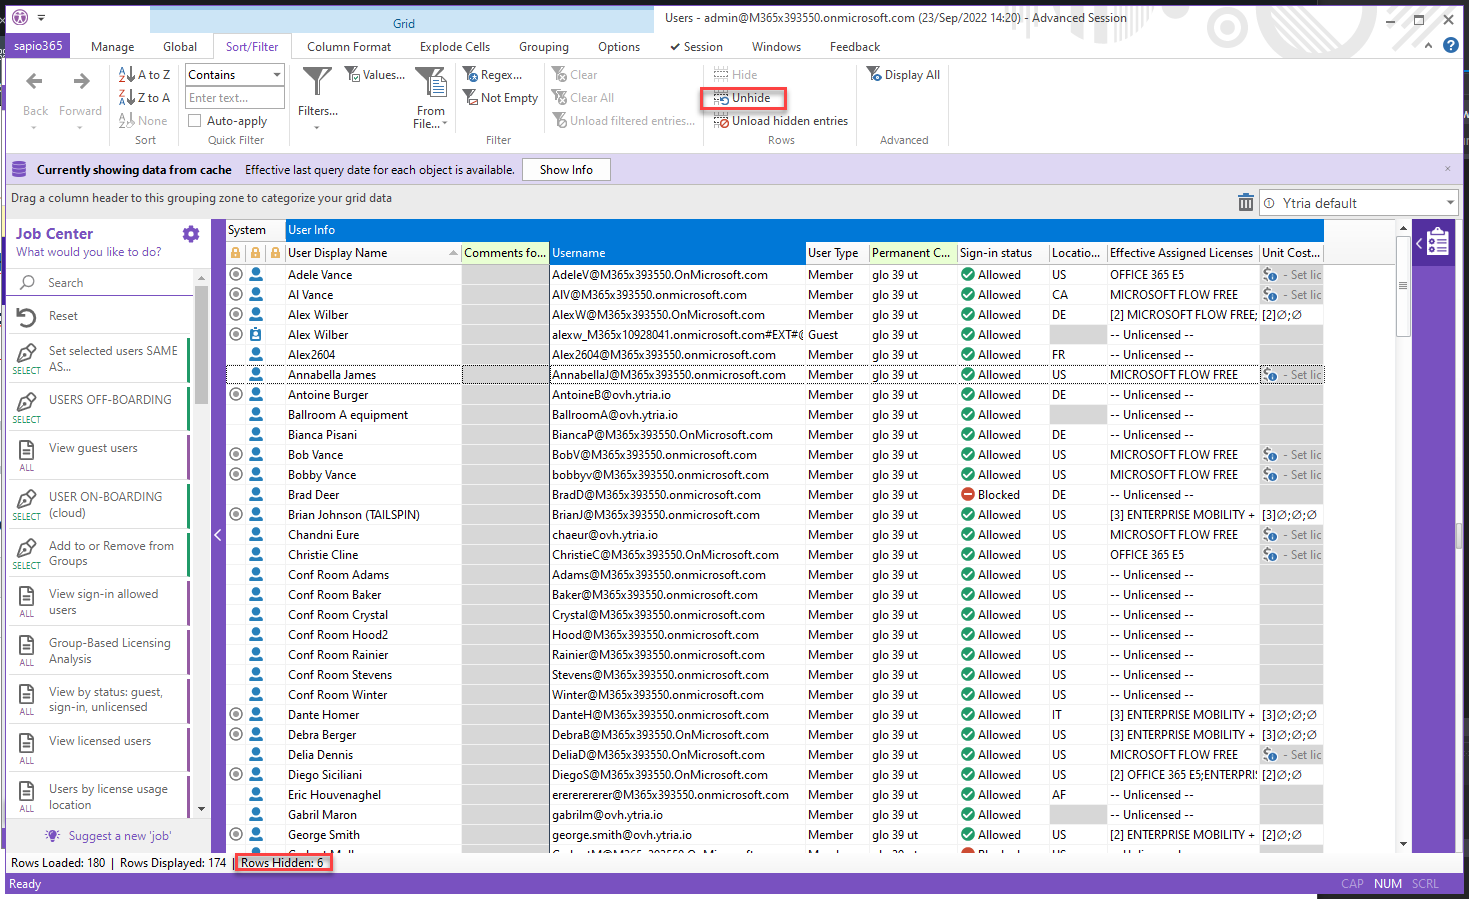
Task: Open the Grouping ribbon tab
Action: (x=543, y=47)
